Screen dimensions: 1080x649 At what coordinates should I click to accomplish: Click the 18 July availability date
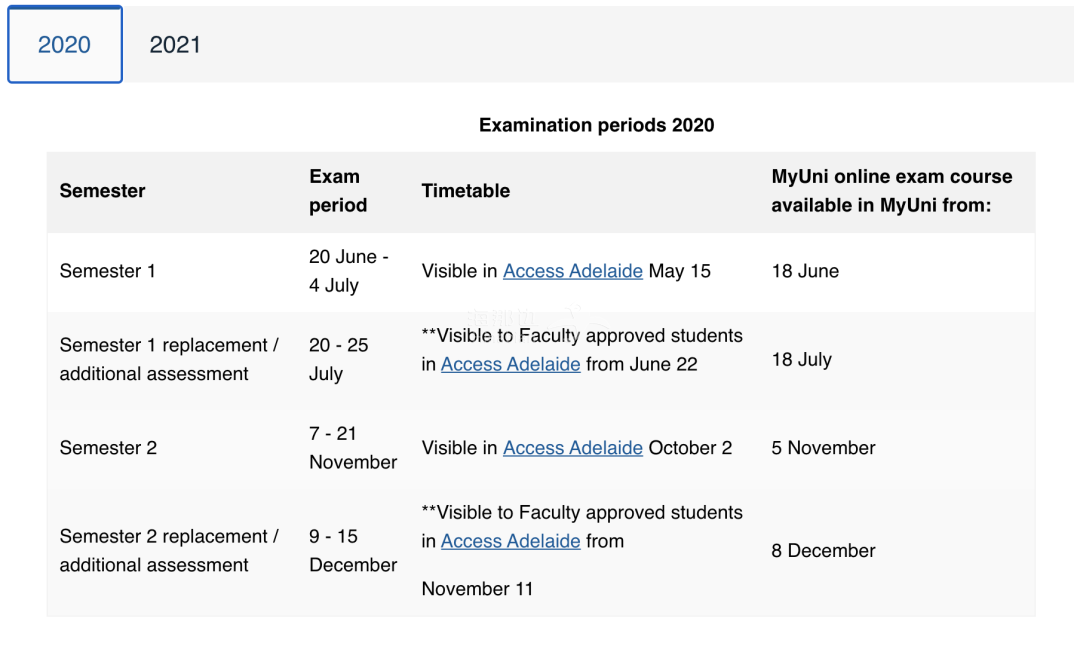[802, 360]
